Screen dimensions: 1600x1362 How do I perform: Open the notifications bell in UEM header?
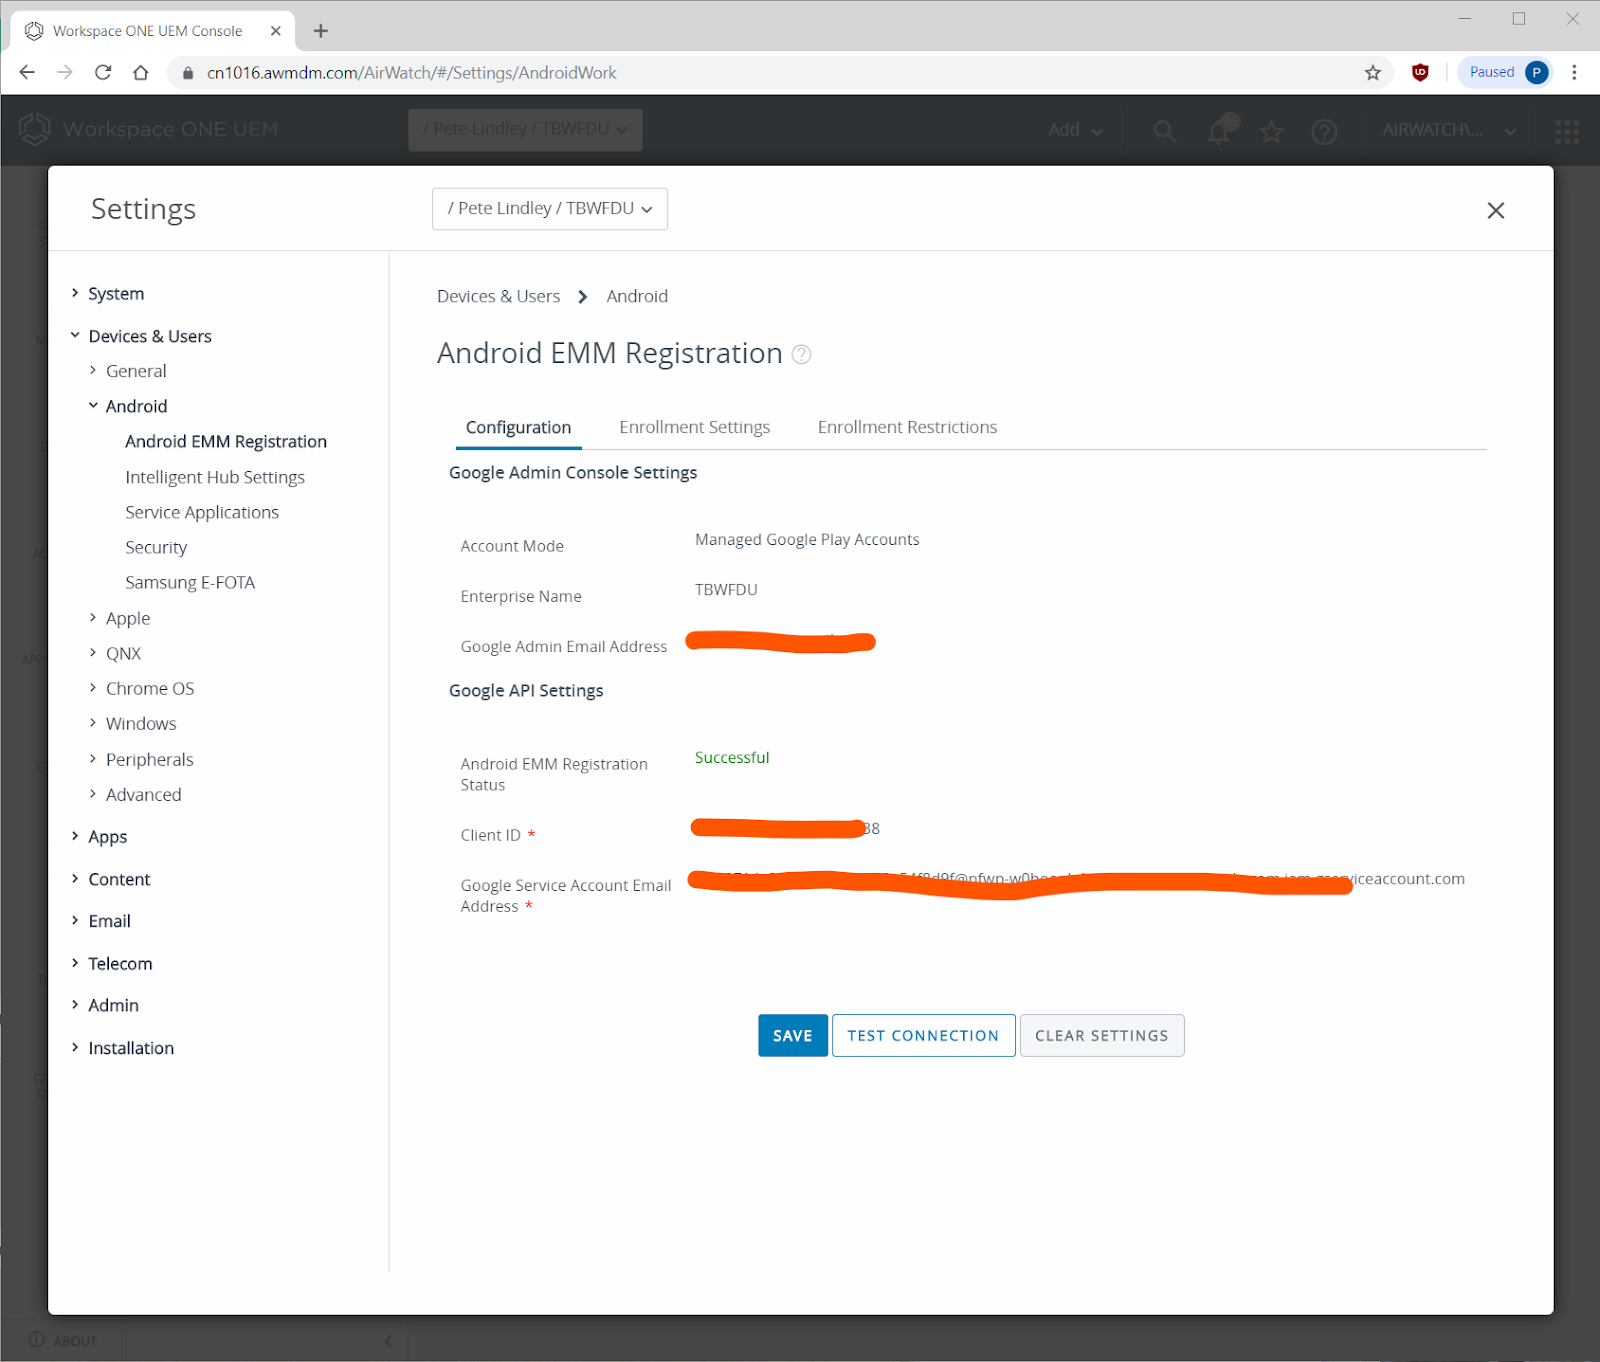(x=1220, y=130)
